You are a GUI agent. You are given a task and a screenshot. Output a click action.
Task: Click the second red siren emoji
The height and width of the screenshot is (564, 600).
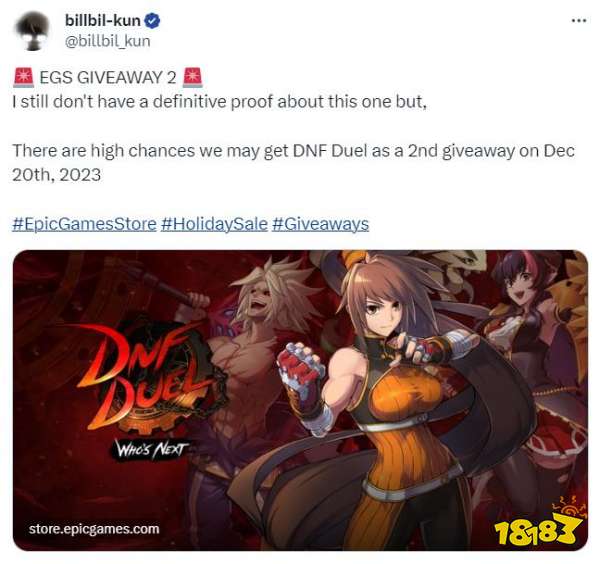tap(192, 77)
